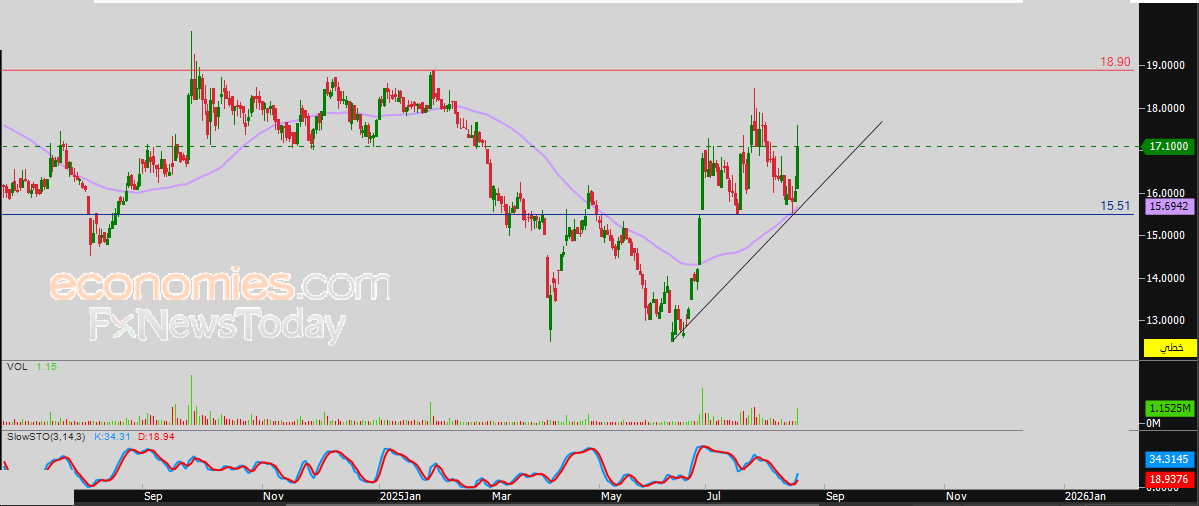Click the 2026Jan time axis label
This screenshot has width=1199, height=506.
click(x=1086, y=497)
